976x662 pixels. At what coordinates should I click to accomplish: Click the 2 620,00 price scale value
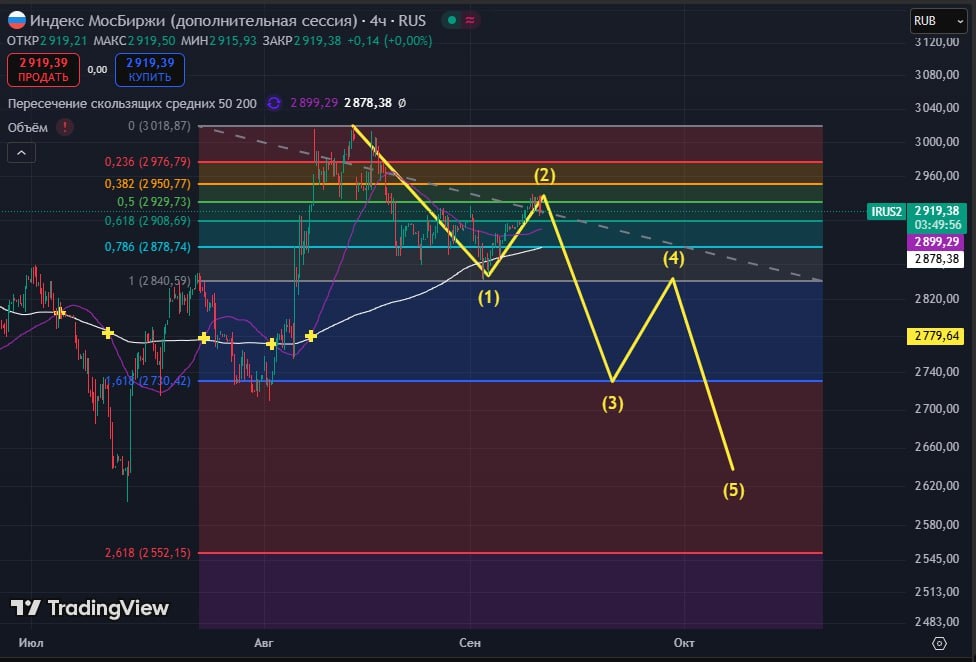937,486
